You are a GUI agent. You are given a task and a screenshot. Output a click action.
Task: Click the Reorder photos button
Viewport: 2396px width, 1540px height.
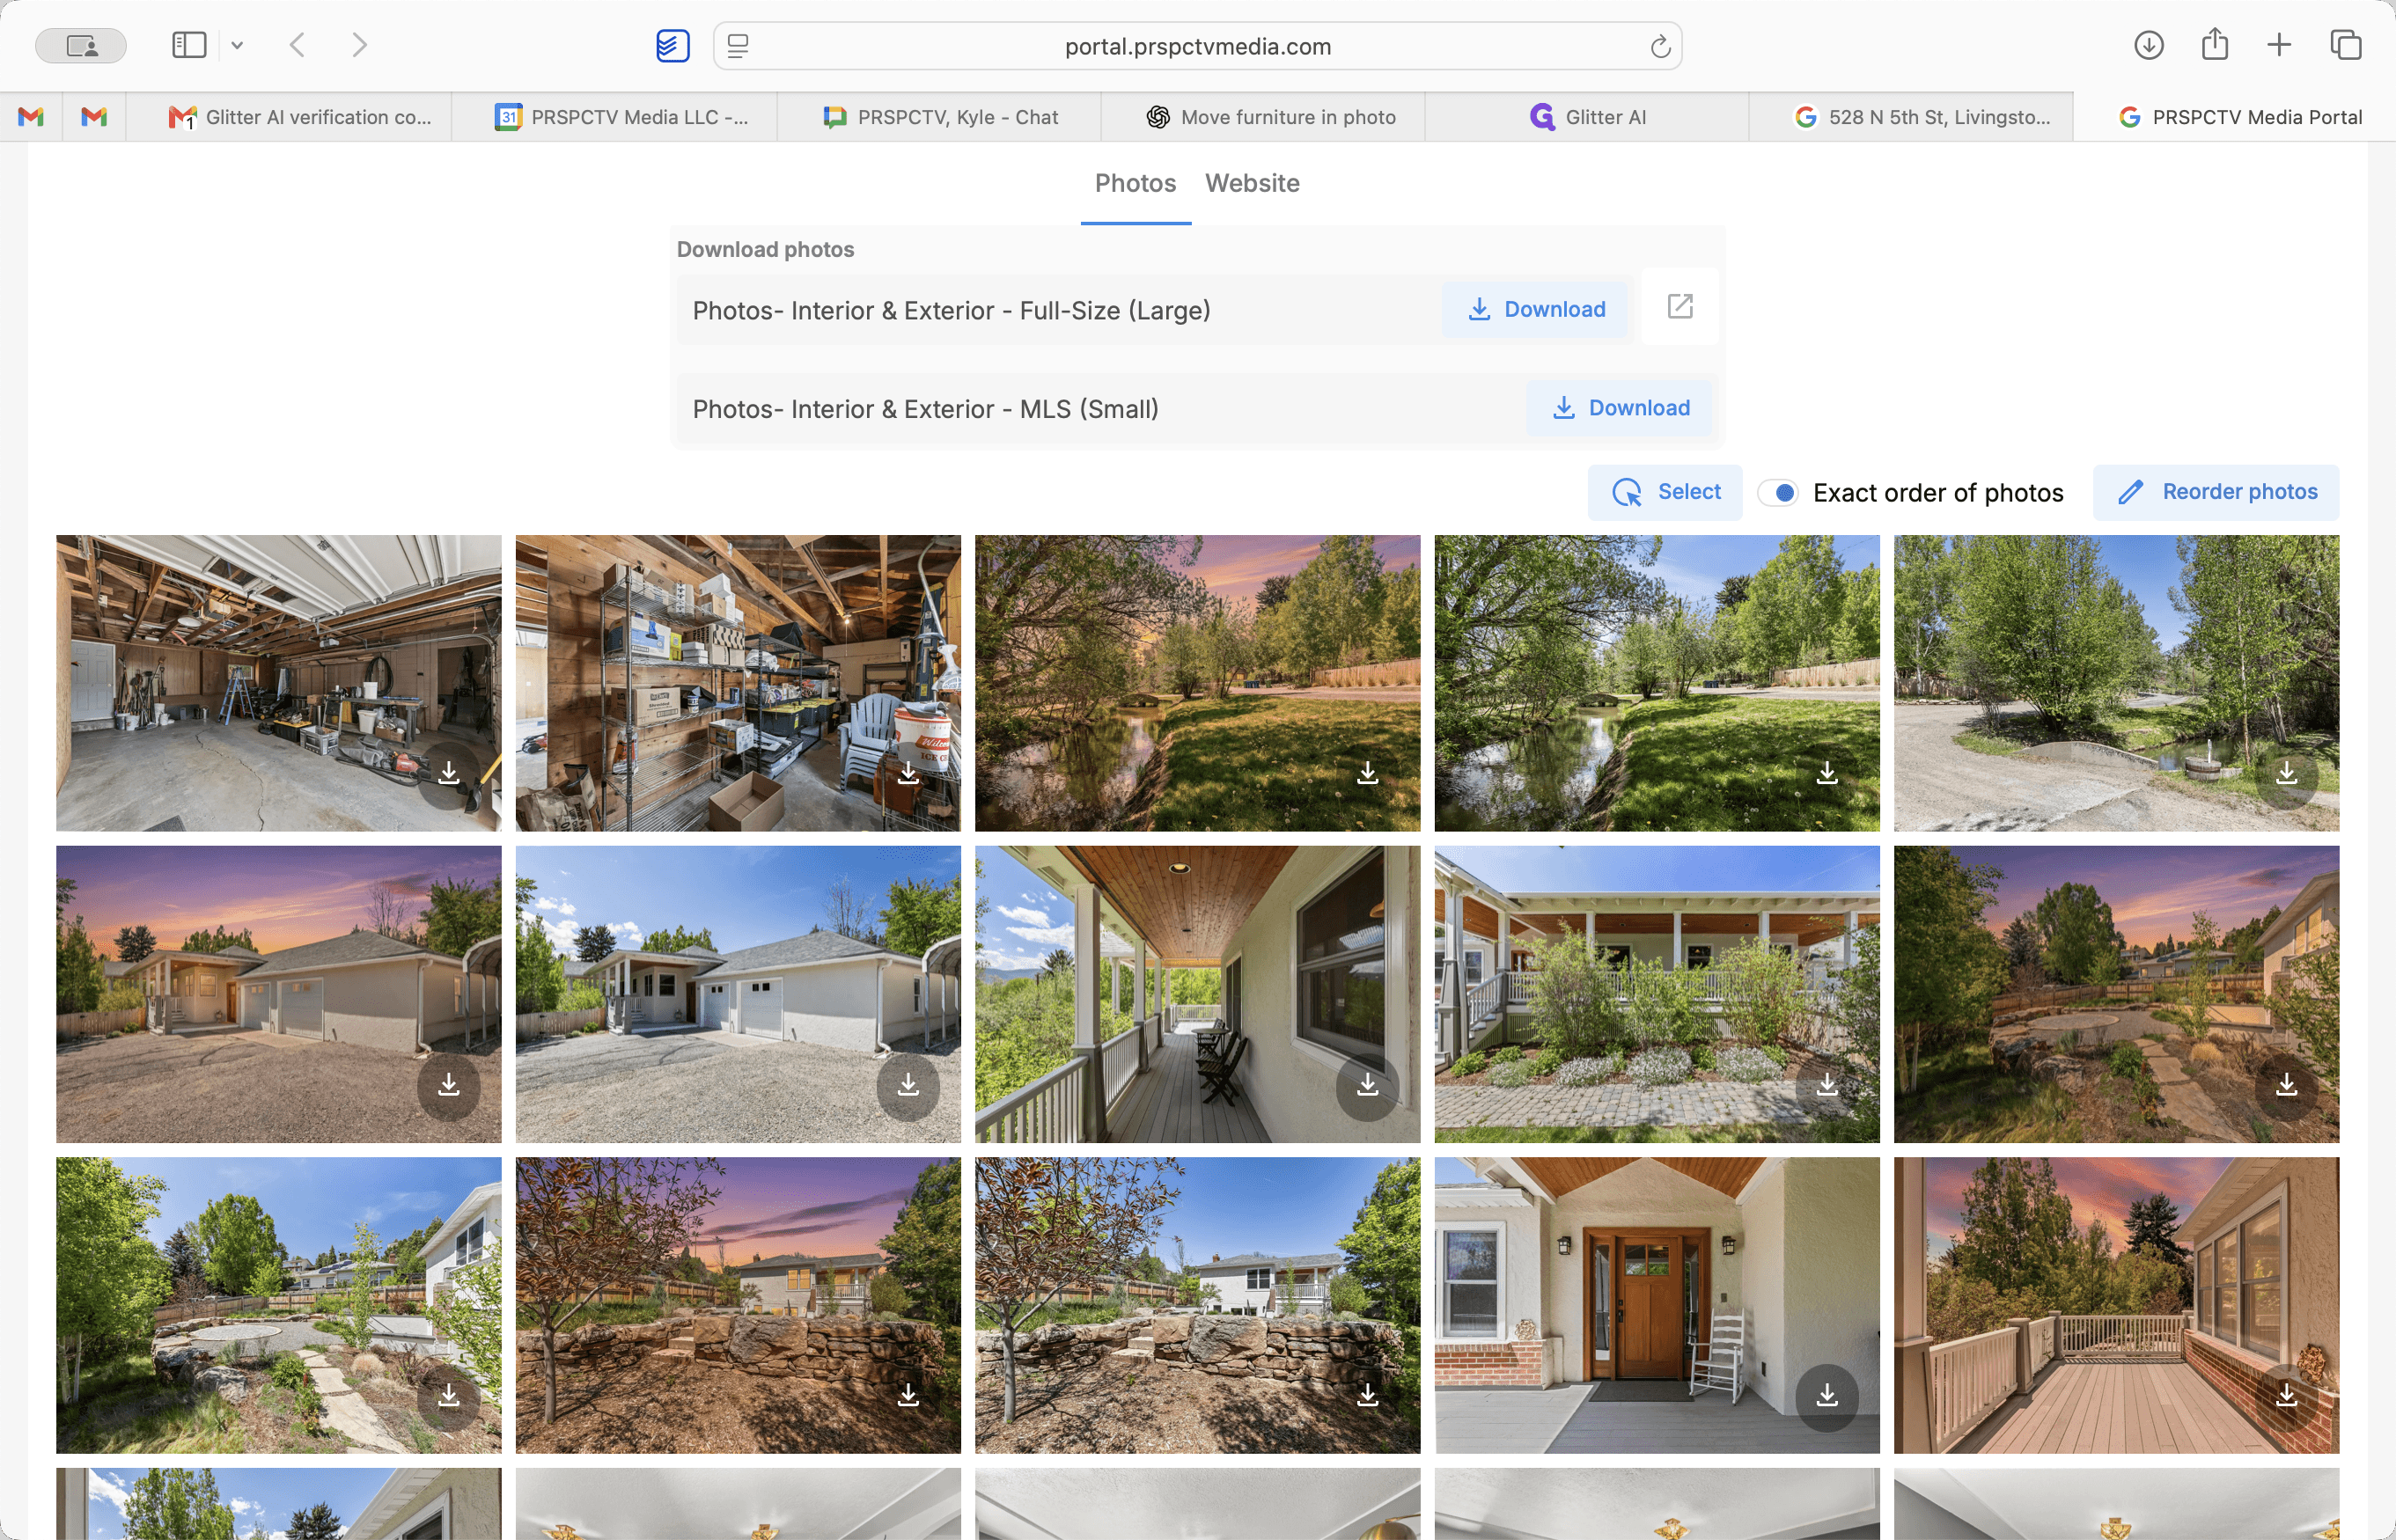point(2216,492)
